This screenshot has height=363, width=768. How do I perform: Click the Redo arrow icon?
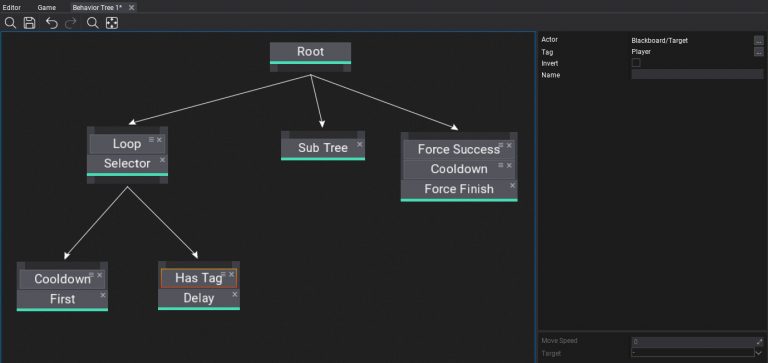coord(71,23)
